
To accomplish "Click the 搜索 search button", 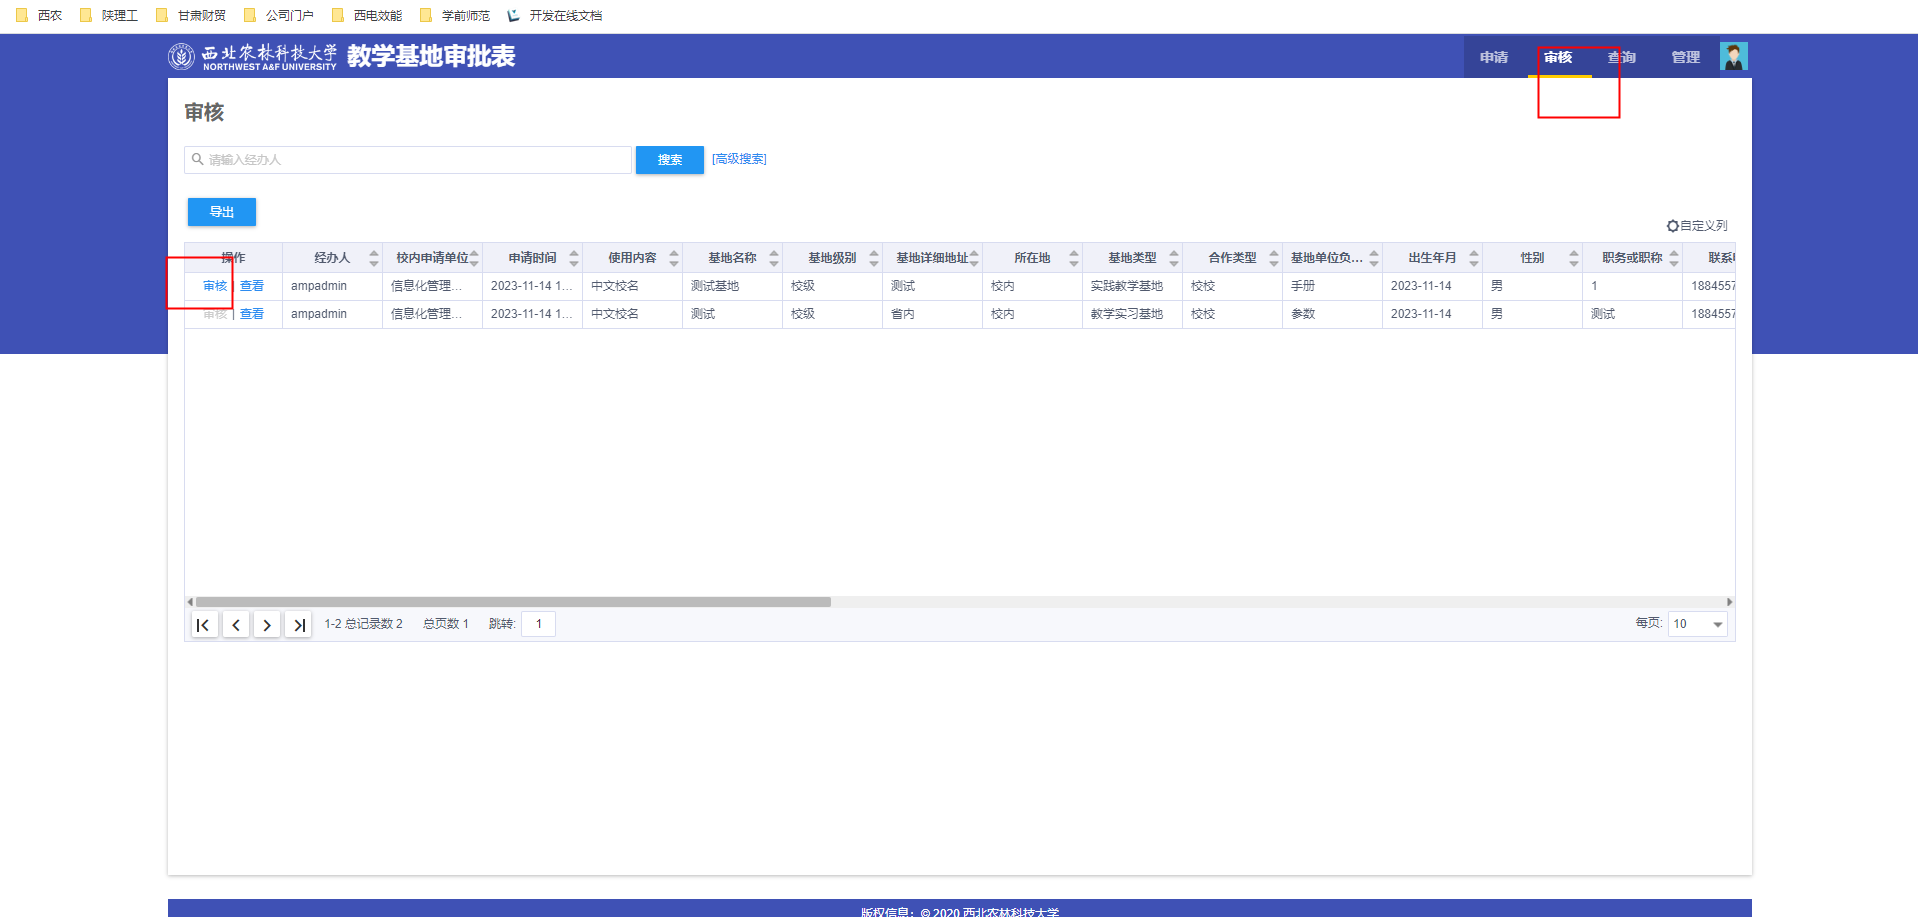I will [x=669, y=160].
